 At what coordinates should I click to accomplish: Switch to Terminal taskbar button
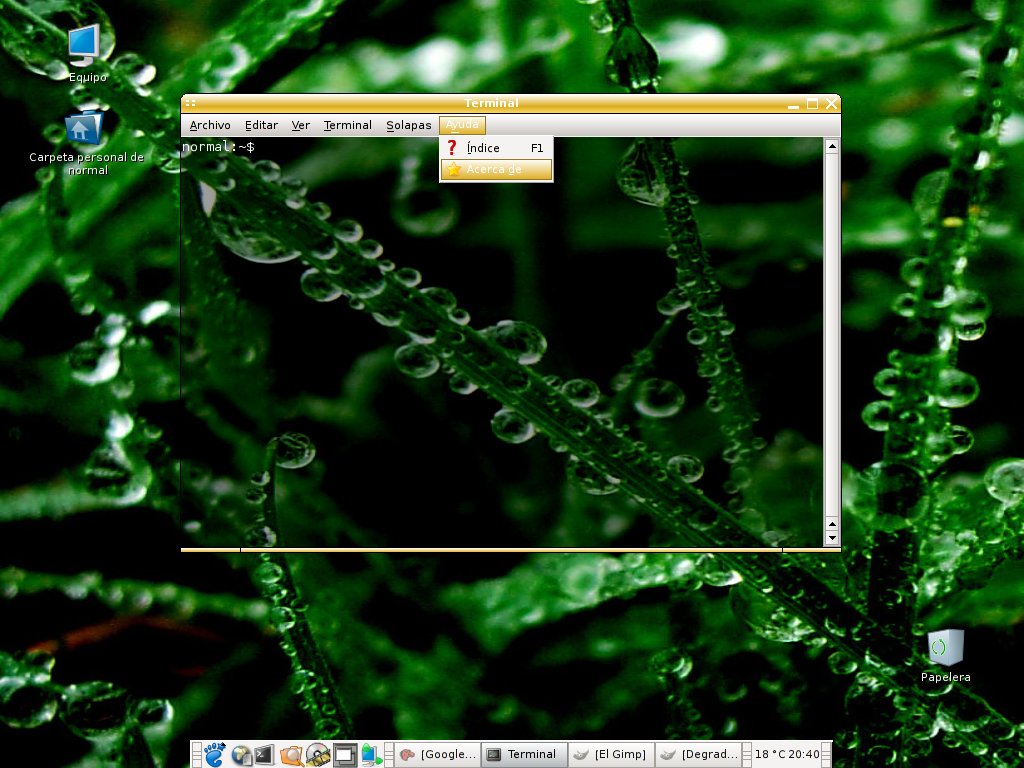524,754
